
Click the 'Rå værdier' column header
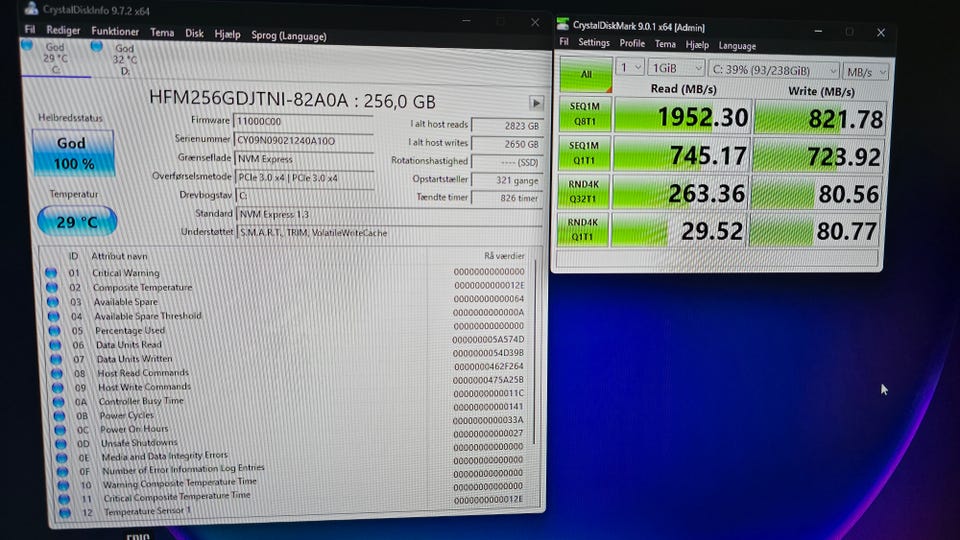504,256
